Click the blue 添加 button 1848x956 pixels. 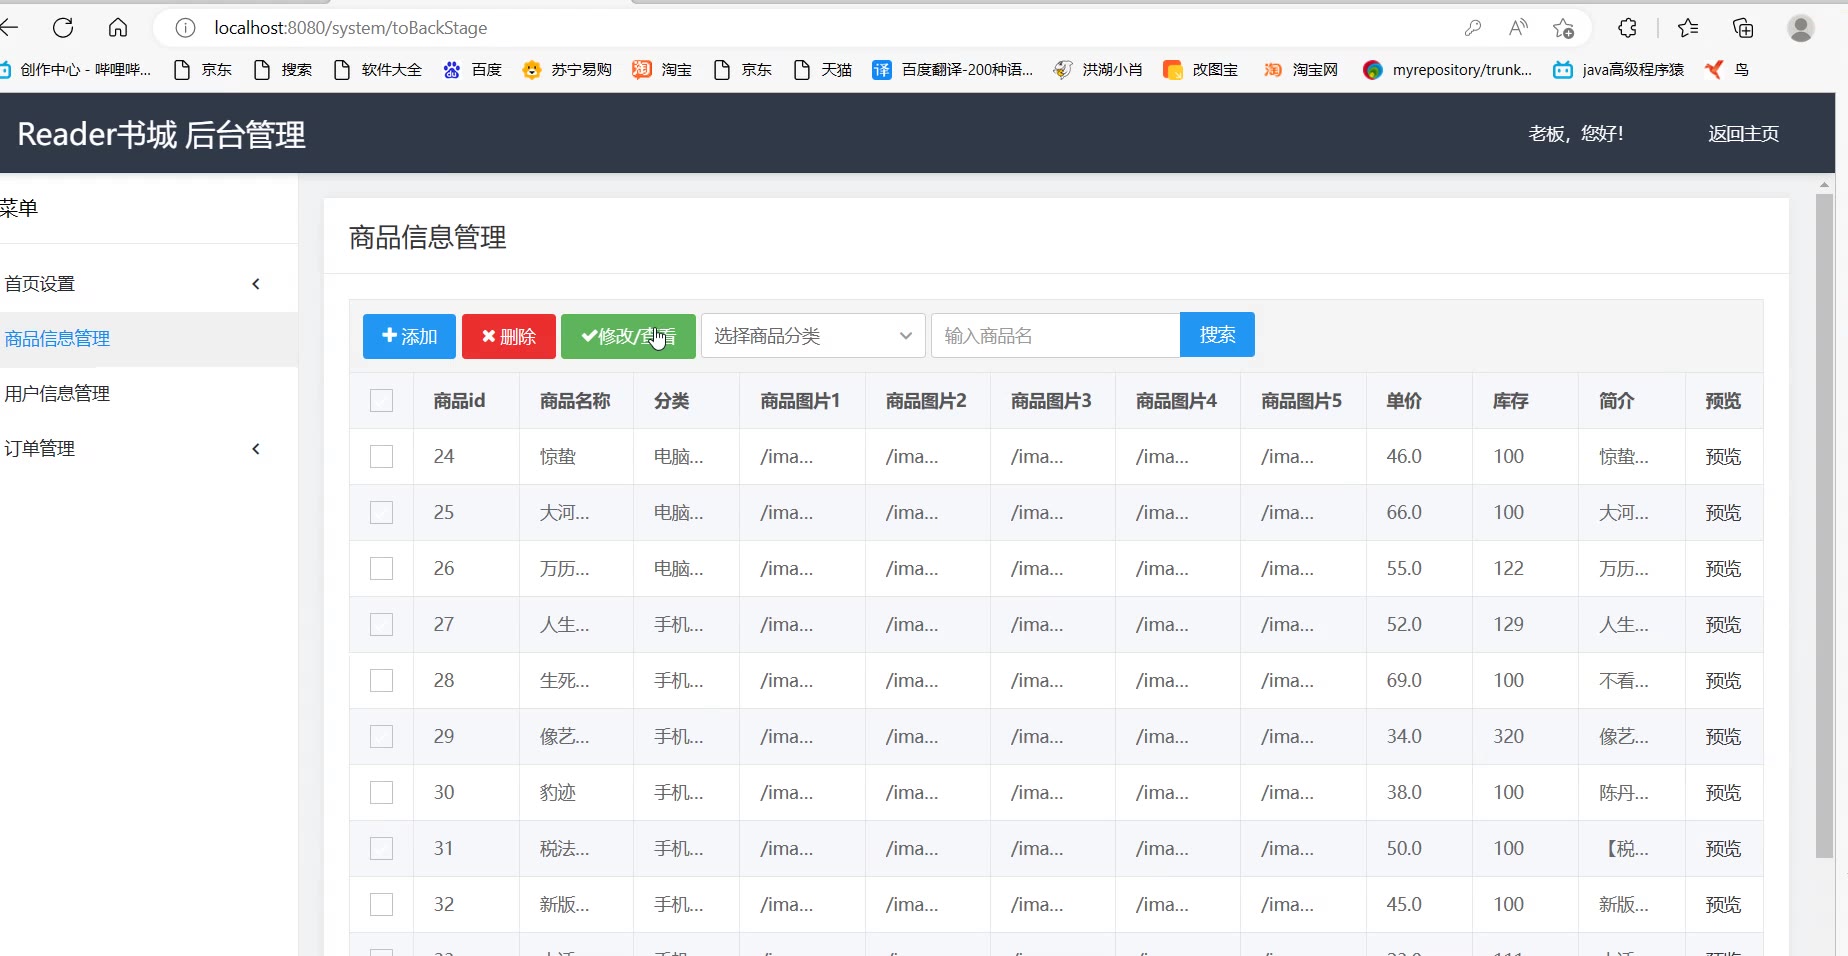[x=409, y=336]
